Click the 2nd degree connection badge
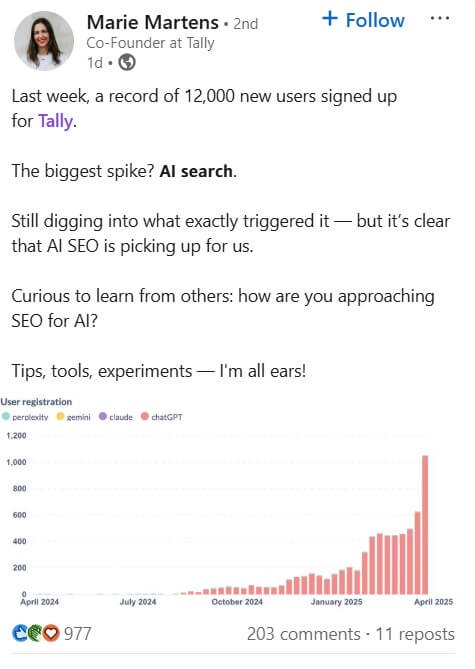The width and height of the screenshot is (475, 669). [245, 24]
